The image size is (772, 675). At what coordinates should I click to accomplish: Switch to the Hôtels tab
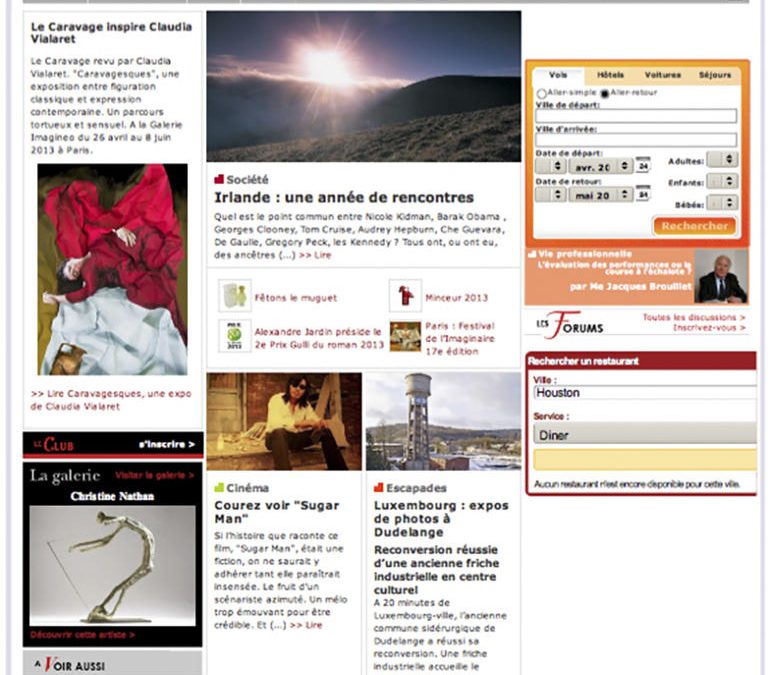point(610,75)
